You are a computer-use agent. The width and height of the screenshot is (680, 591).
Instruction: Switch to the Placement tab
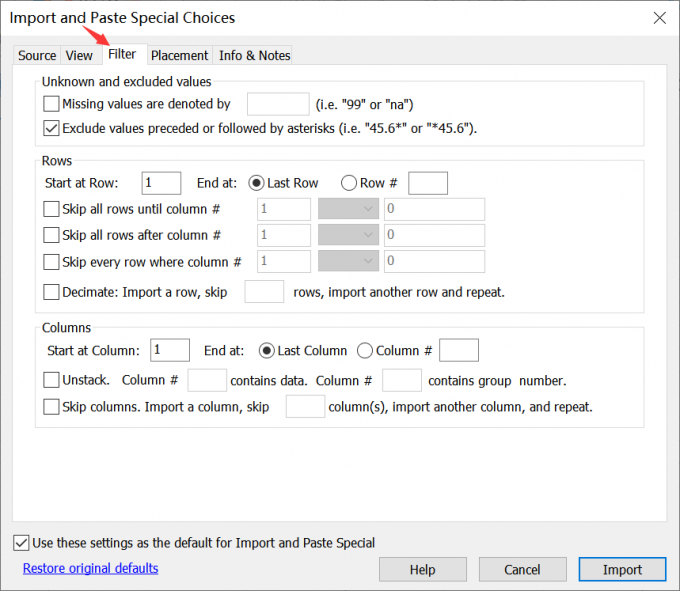[179, 56]
